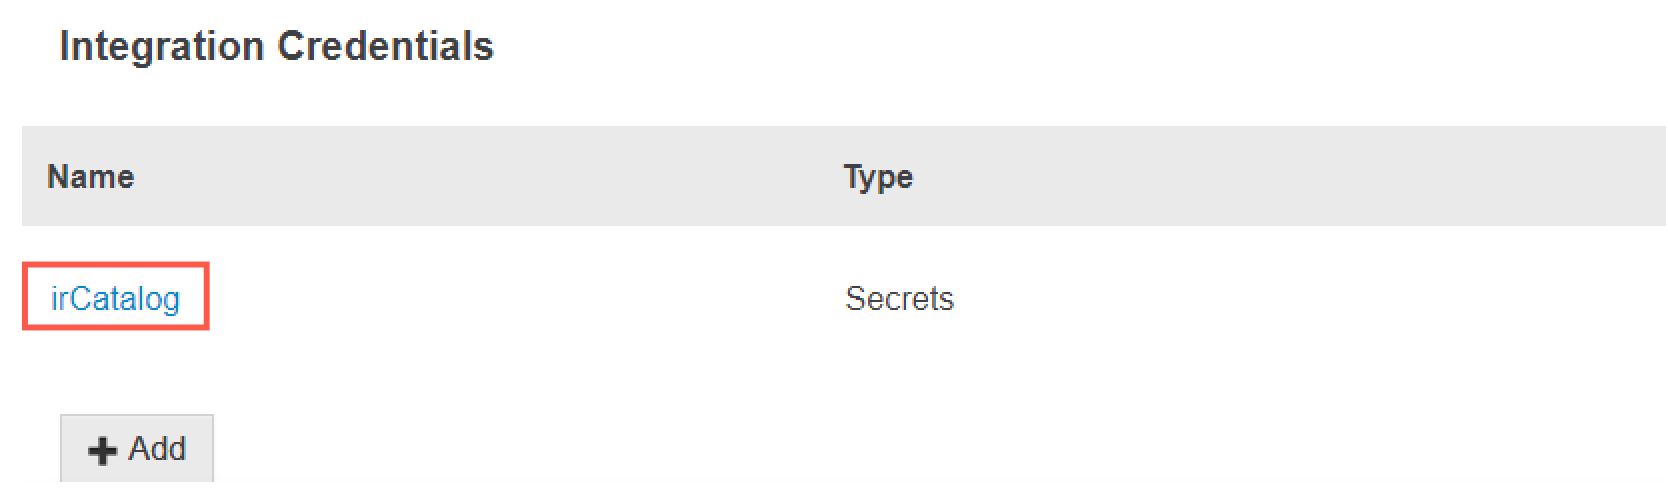Click the word Credentials in the title
The height and width of the screenshot is (502, 1668).
[385, 46]
